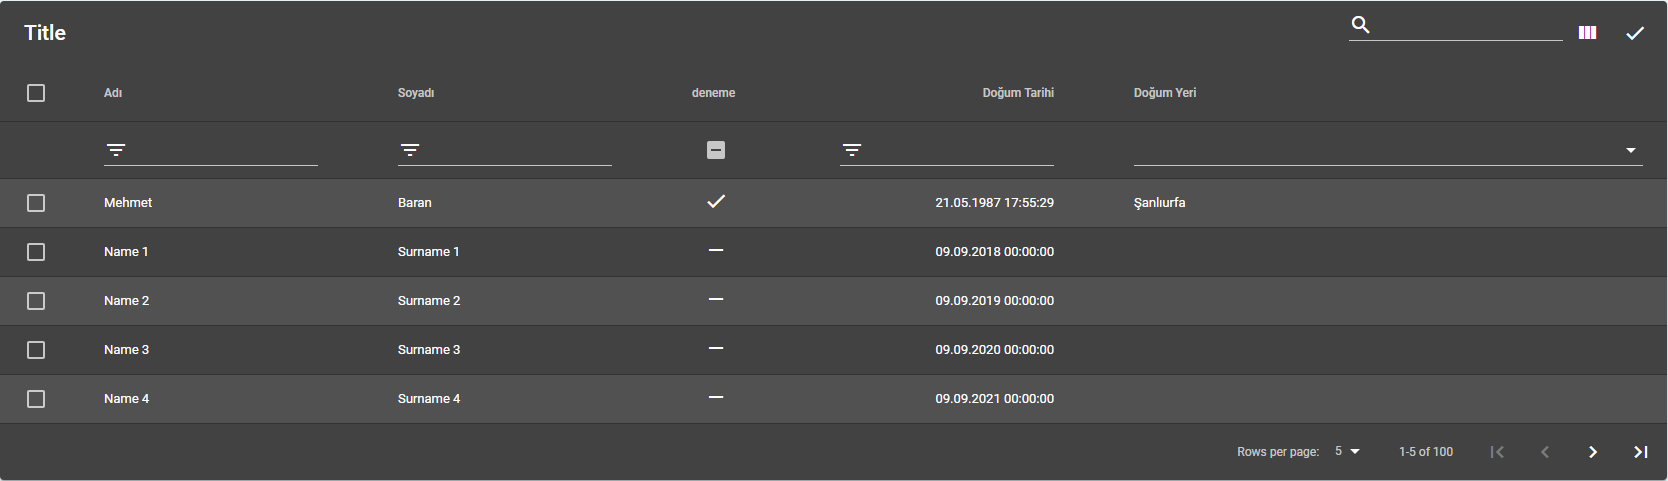This screenshot has width=1668, height=481.
Task: Click the table Title heading
Action: (x=45, y=33)
